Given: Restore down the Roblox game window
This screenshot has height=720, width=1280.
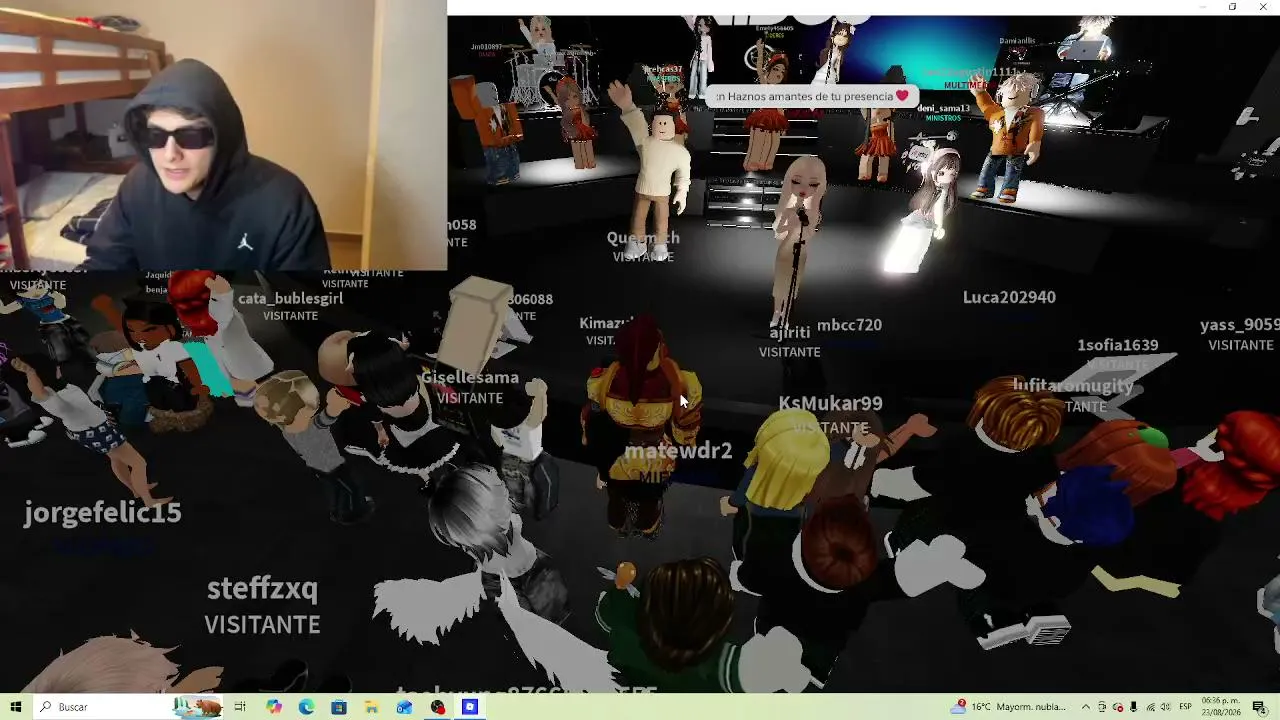Looking at the screenshot, I should pyautogui.click(x=1232, y=7).
